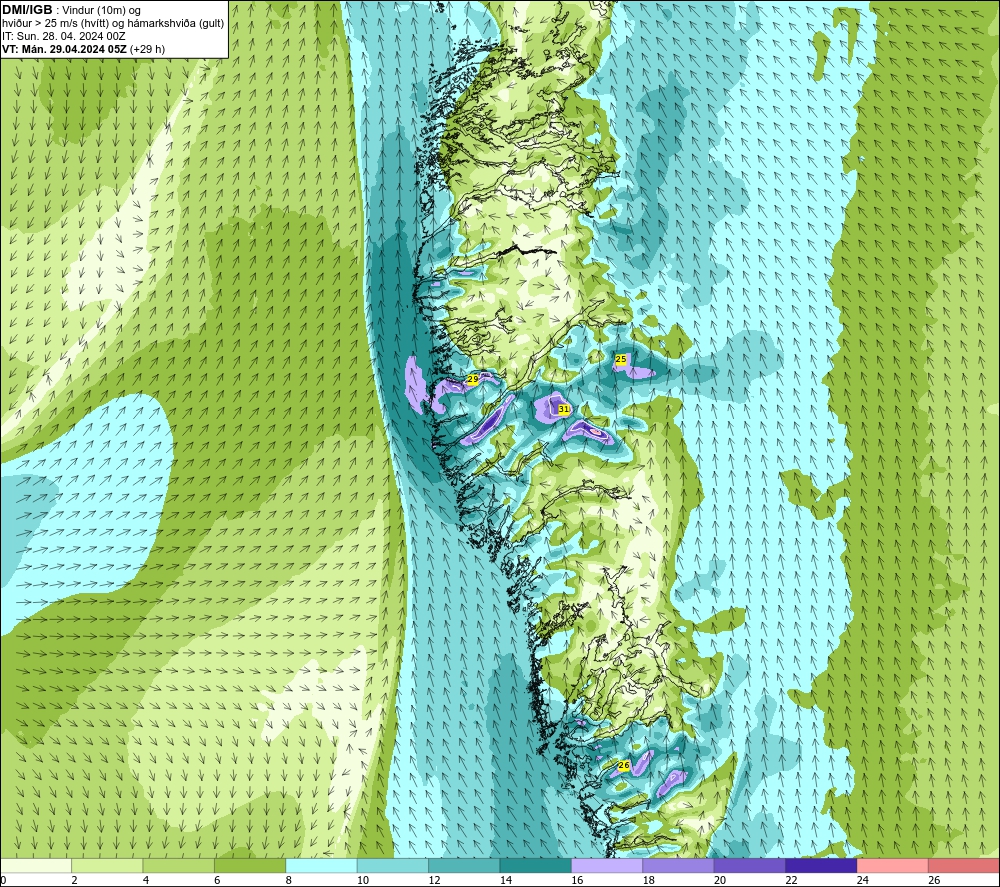Click the yellow gust marker labeled 31
Viewport: 1000px width, 887px height.
(x=564, y=409)
